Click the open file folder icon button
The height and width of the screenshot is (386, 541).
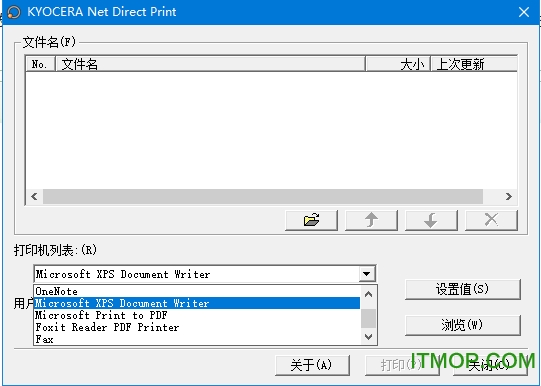tap(311, 220)
